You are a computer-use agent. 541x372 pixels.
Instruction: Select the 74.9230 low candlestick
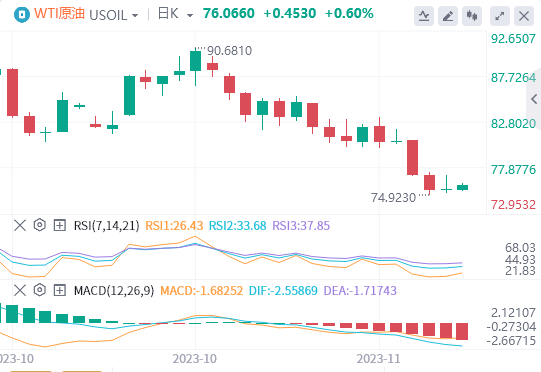click(430, 183)
